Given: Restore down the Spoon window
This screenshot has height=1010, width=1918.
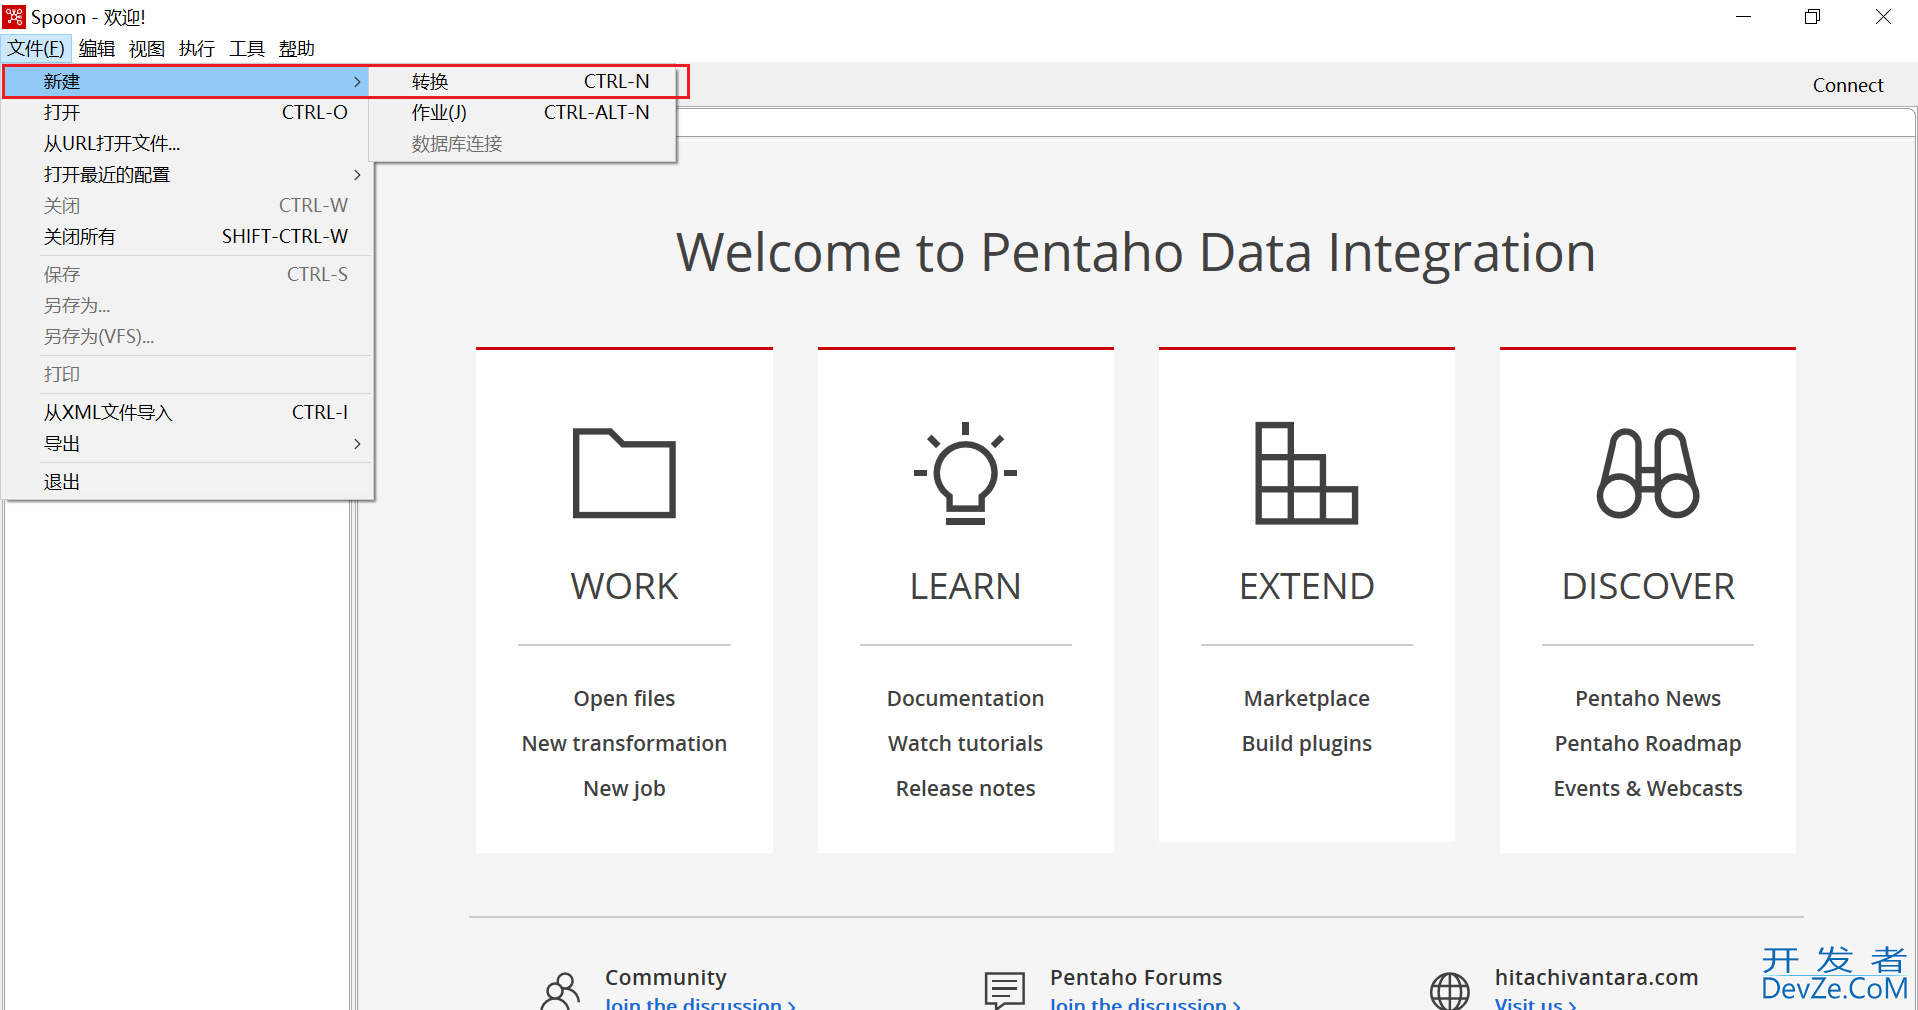Looking at the screenshot, I should point(1812,17).
